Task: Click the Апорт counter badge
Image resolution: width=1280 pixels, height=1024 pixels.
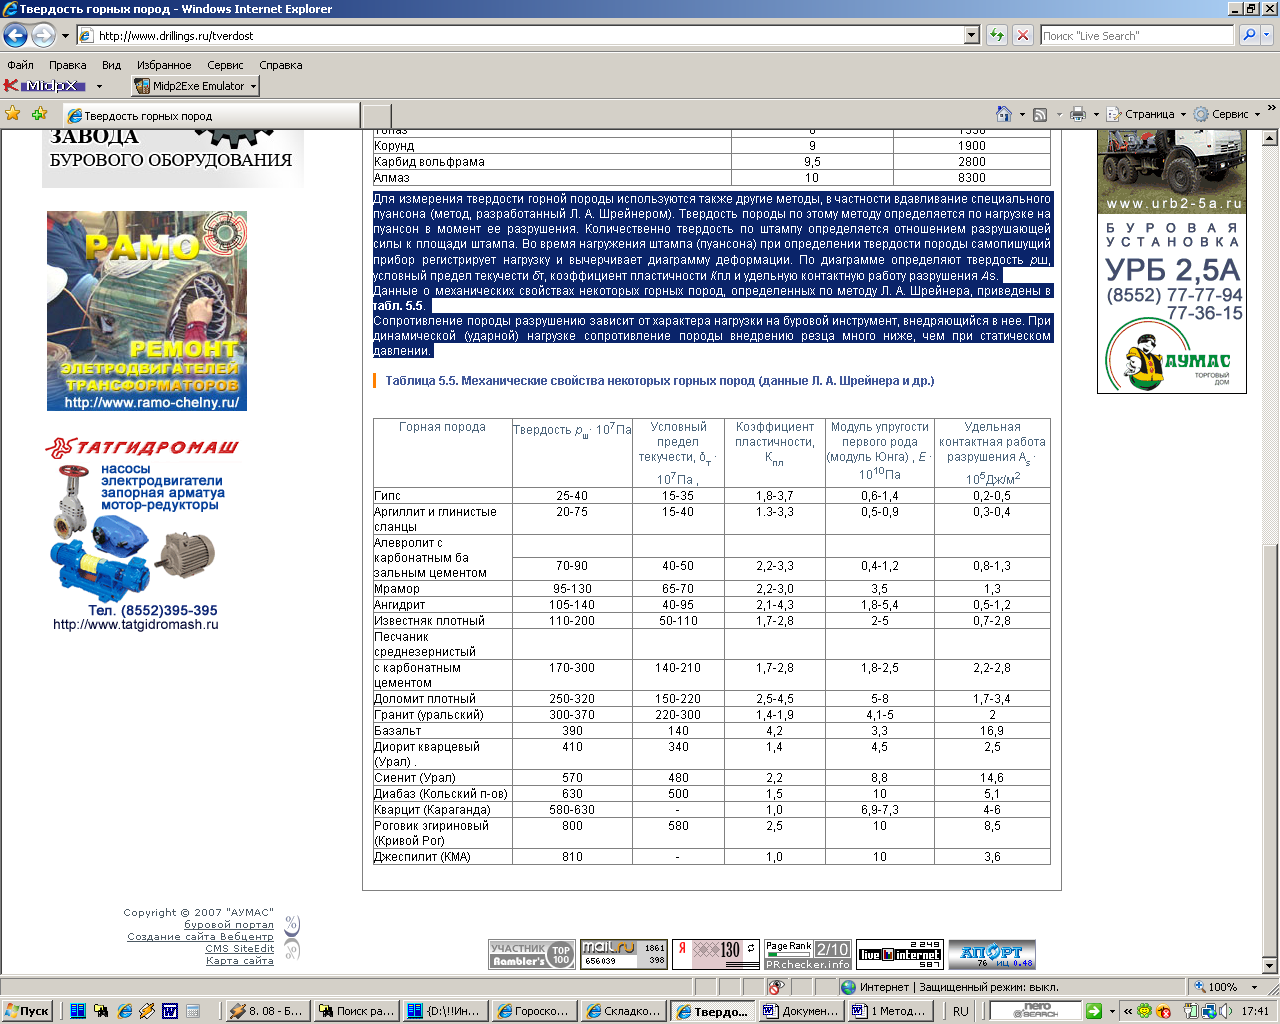Action: coord(992,955)
